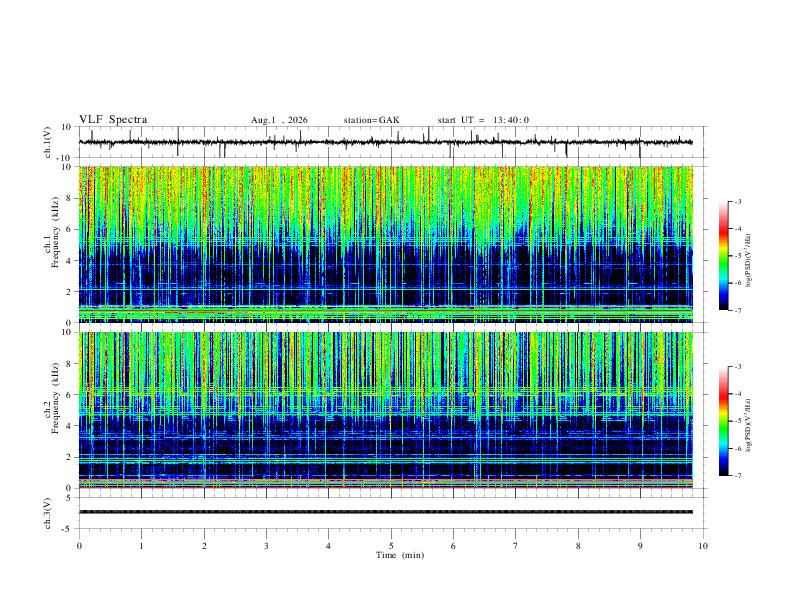Click the -7 value on lower color bar

(x=738, y=476)
